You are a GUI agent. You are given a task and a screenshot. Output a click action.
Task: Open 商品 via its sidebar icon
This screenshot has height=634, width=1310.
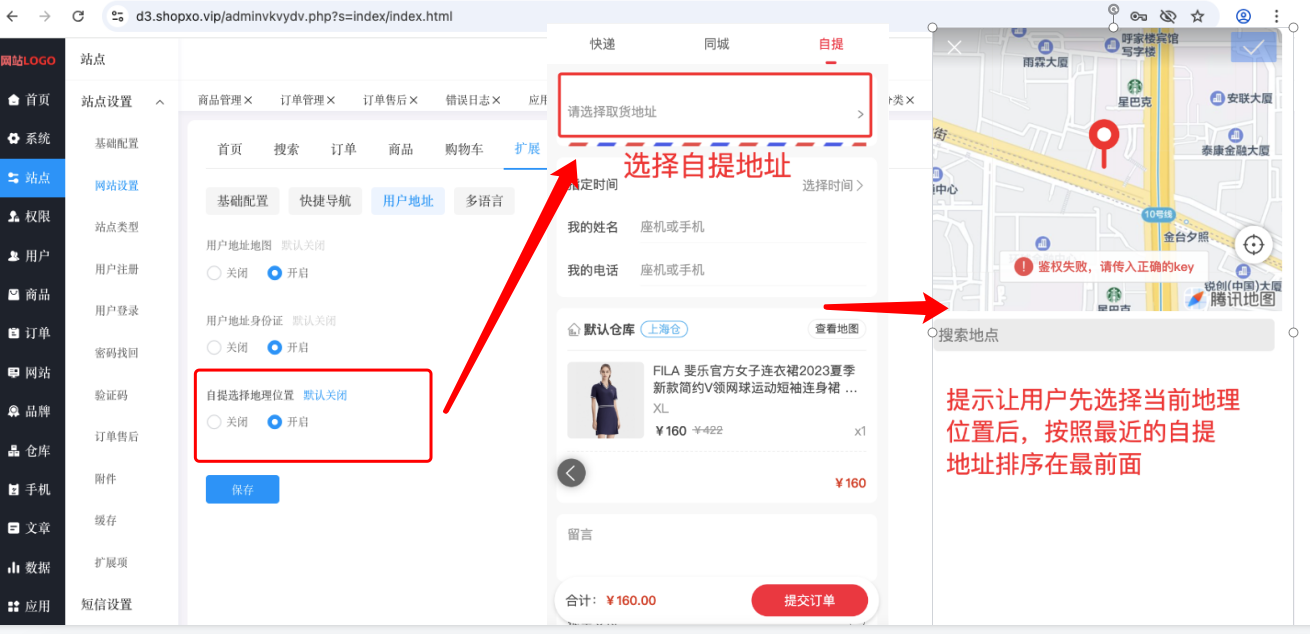click(14, 295)
